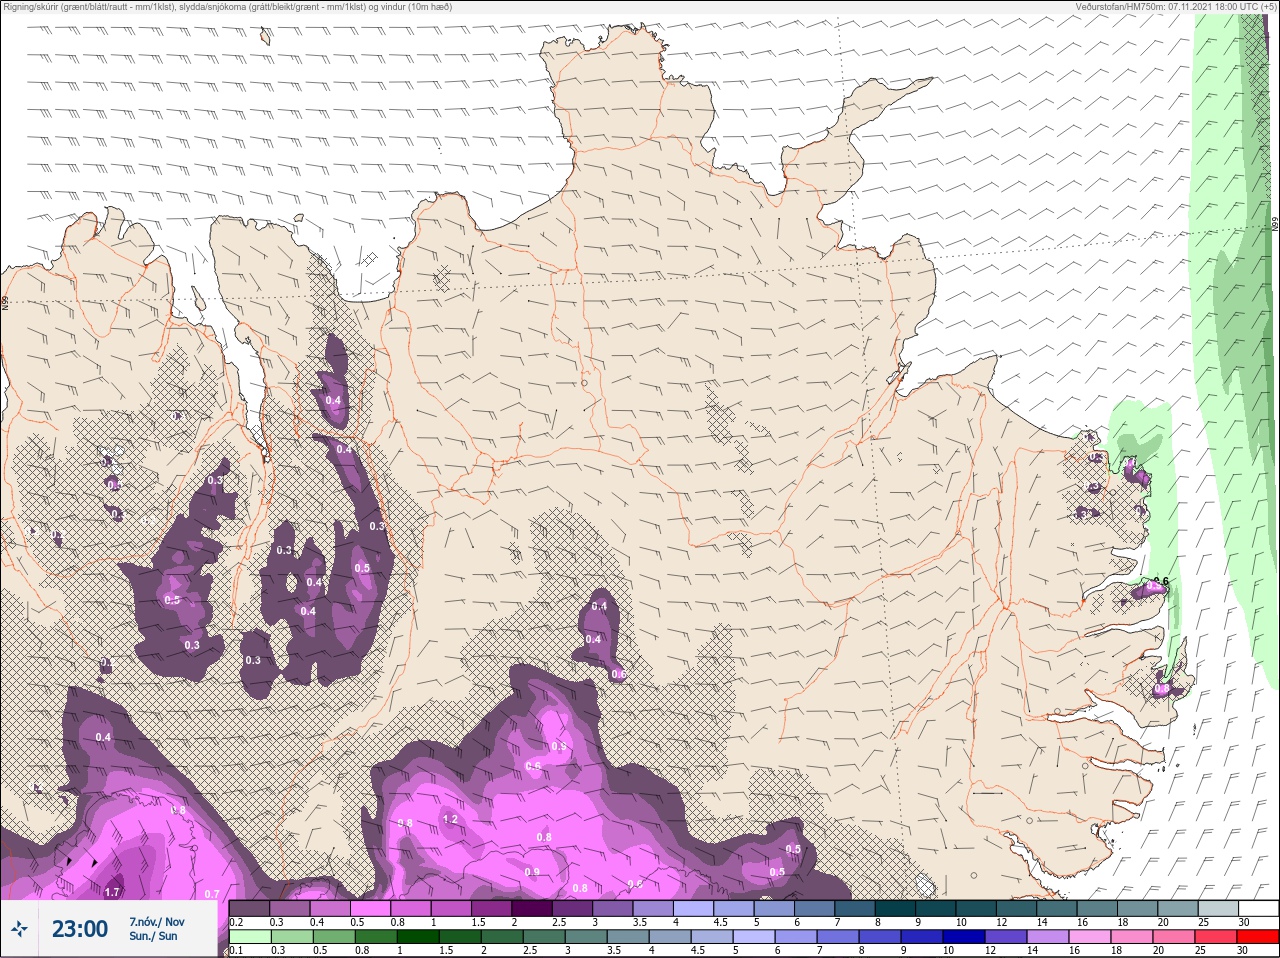The width and height of the screenshot is (1280, 958).
Task: Select the darkest green 1 swatch in the bottom legend
Action: click(x=418, y=937)
